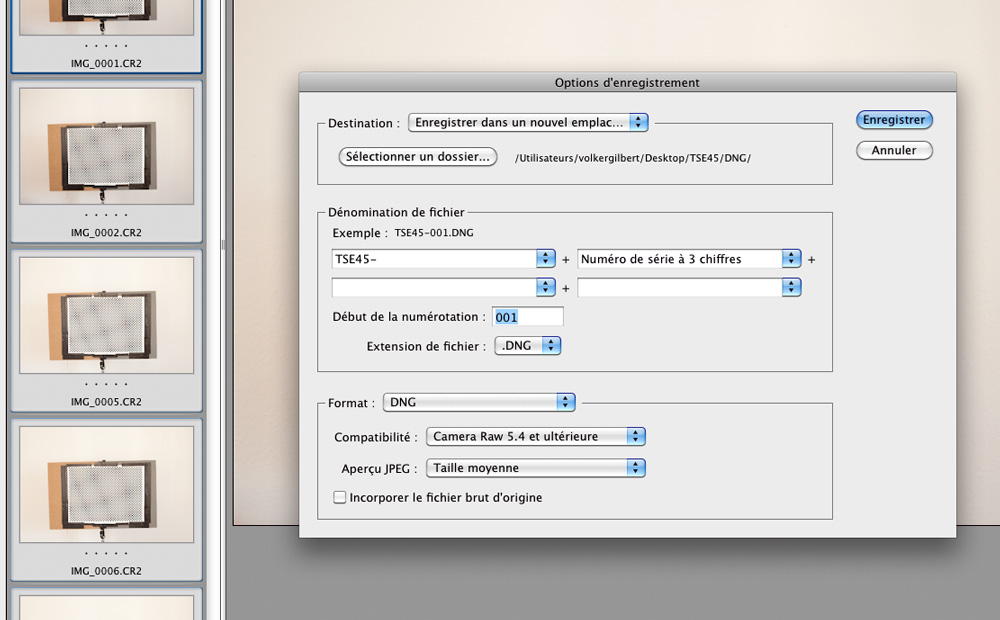
Task: Select the IMG_0006.CR2 thumbnail
Action: click(x=107, y=484)
